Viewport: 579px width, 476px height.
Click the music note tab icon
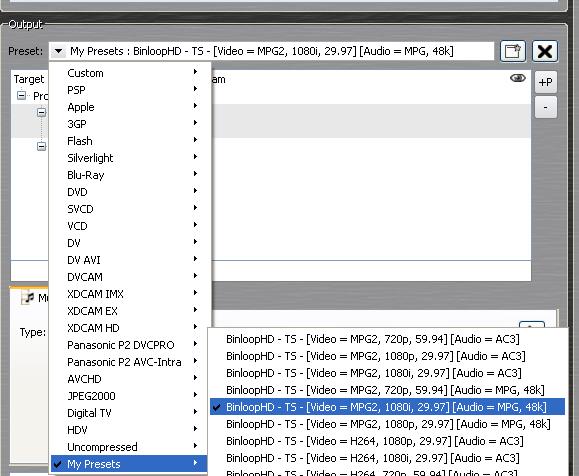[28, 297]
